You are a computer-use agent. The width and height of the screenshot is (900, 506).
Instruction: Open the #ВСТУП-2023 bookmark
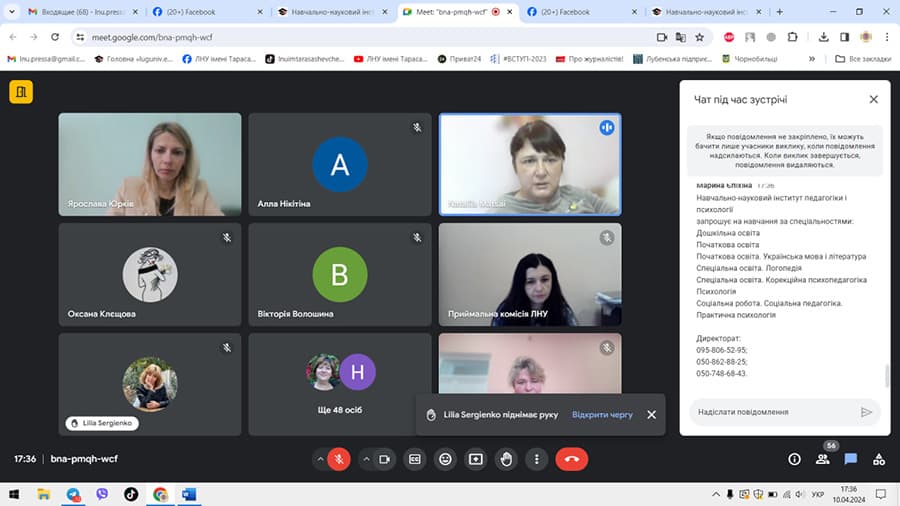tap(518, 59)
